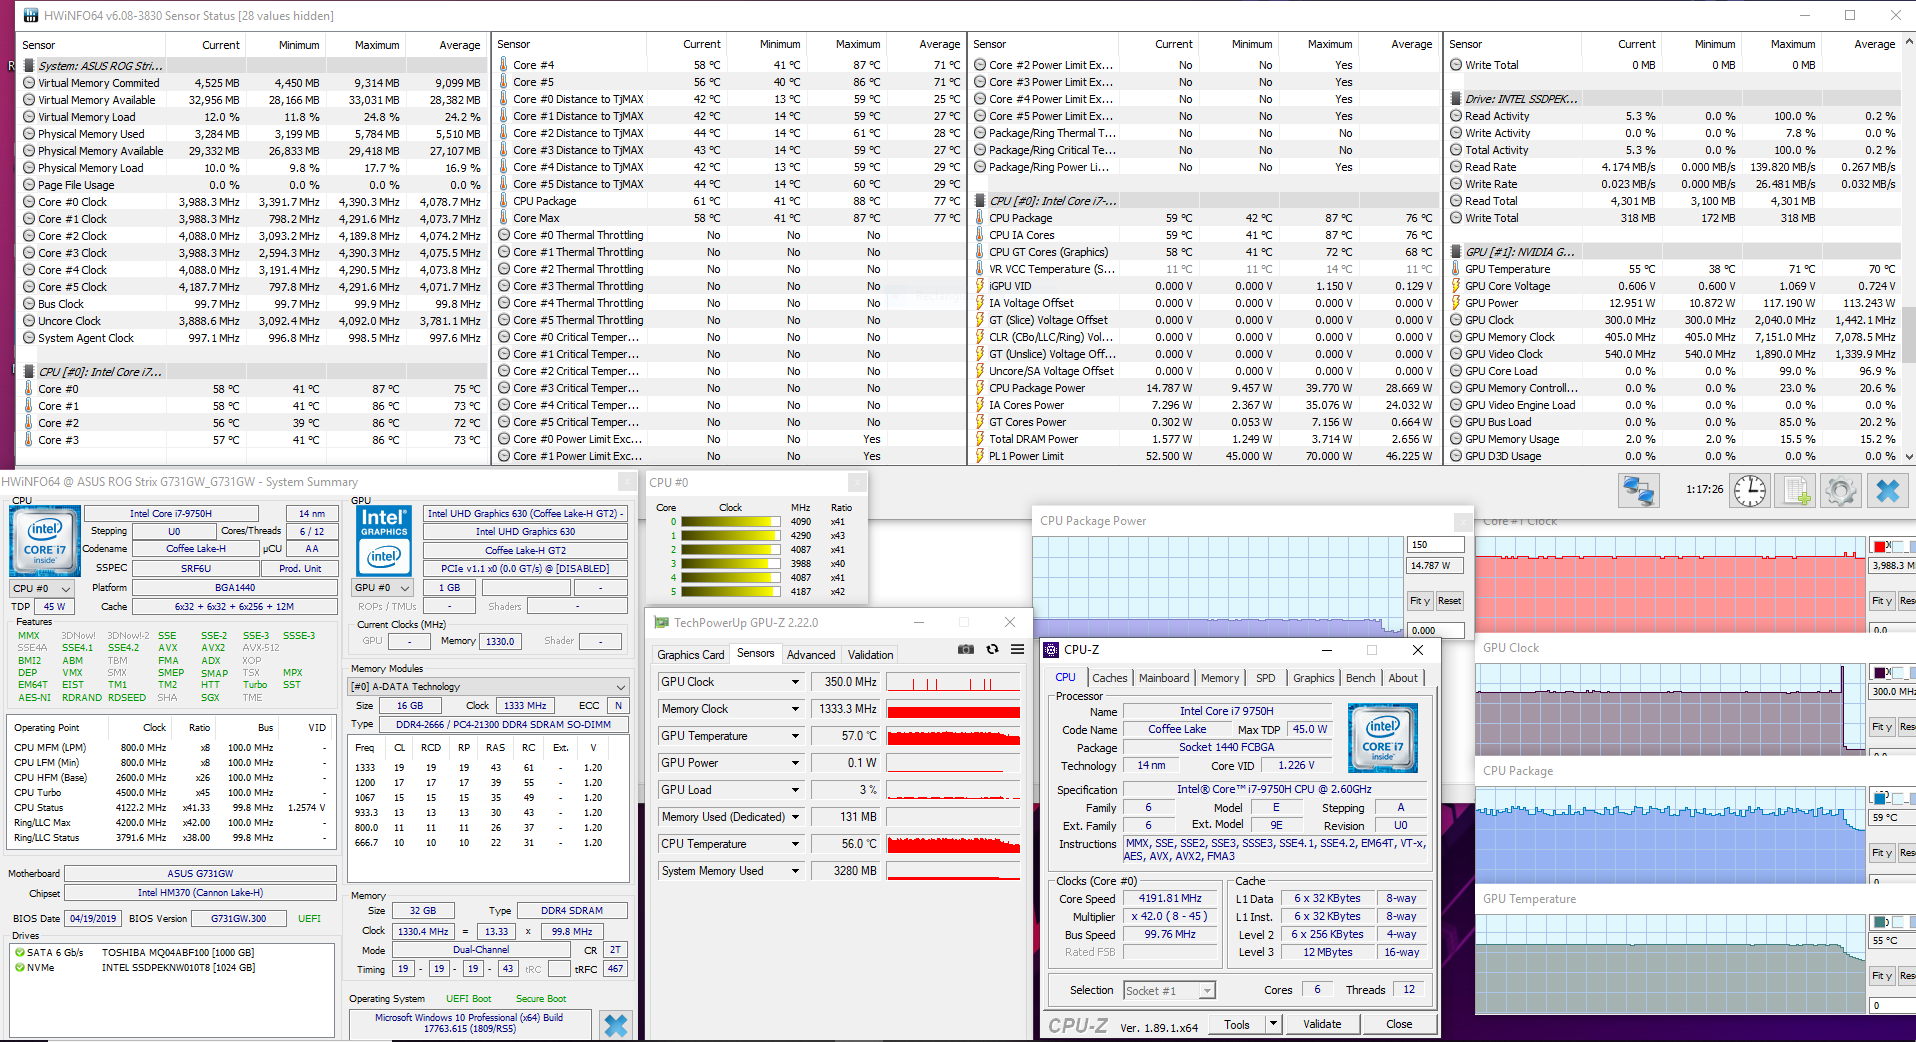This screenshot has width=1916, height=1042.
Task: Open the GPU-Z hamburger menu
Action: 1017,649
